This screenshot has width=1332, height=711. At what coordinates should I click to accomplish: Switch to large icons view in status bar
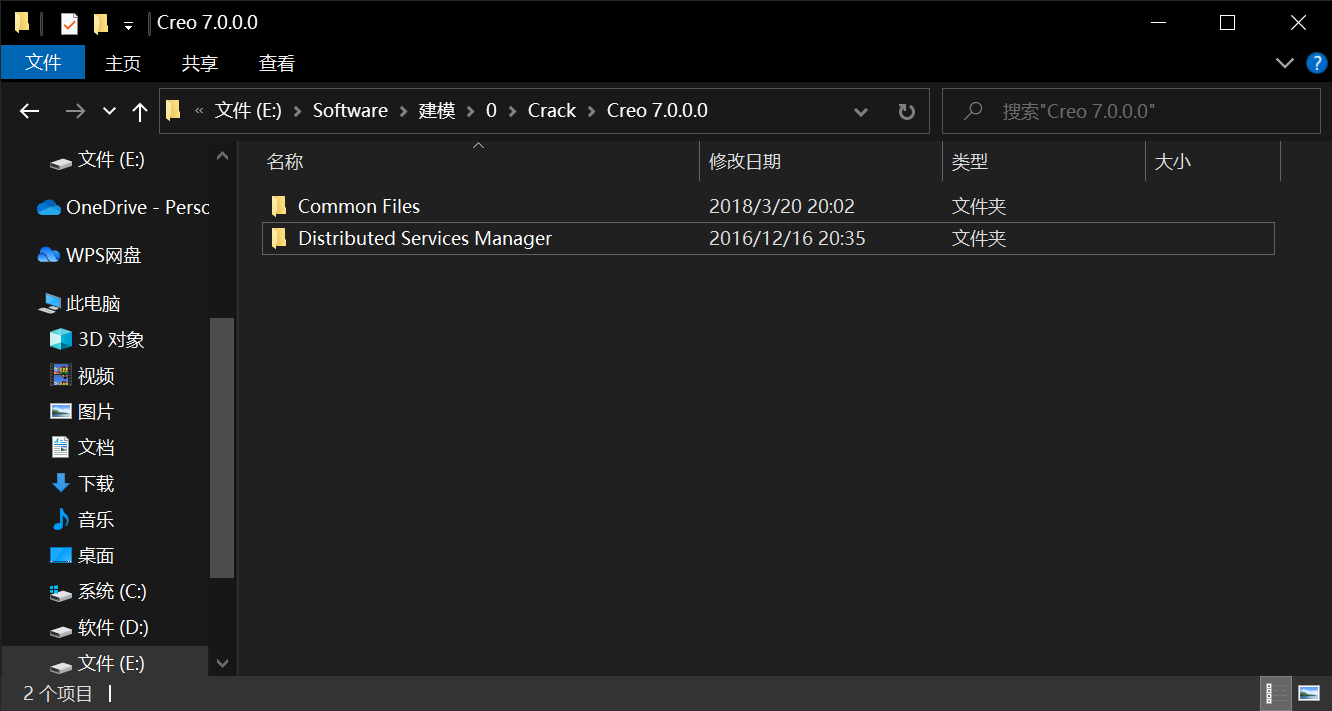pos(1308,692)
